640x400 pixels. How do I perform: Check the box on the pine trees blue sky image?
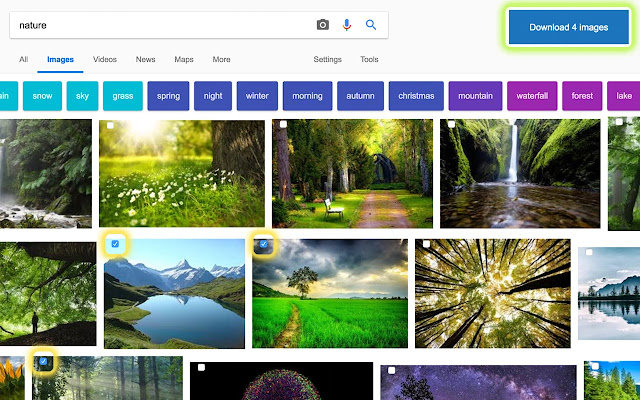click(x=595, y=366)
